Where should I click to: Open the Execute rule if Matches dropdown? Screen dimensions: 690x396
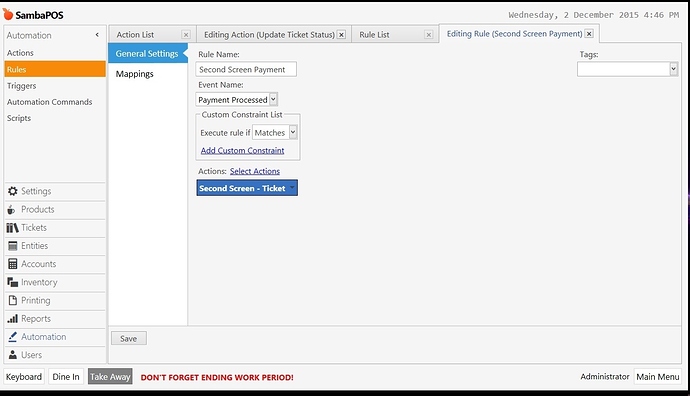click(x=293, y=132)
